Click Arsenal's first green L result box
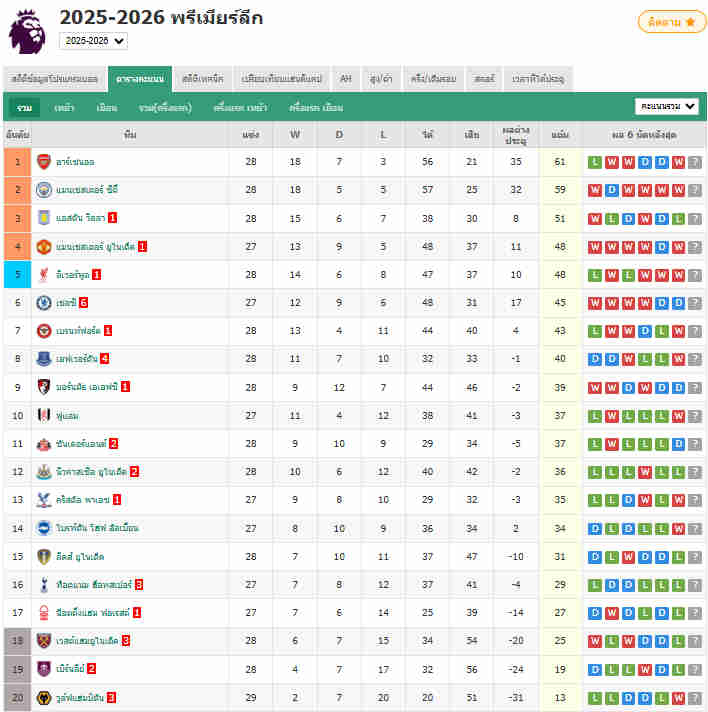The width and height of the screenshot is (708, 712). click(x=595, y=162)
